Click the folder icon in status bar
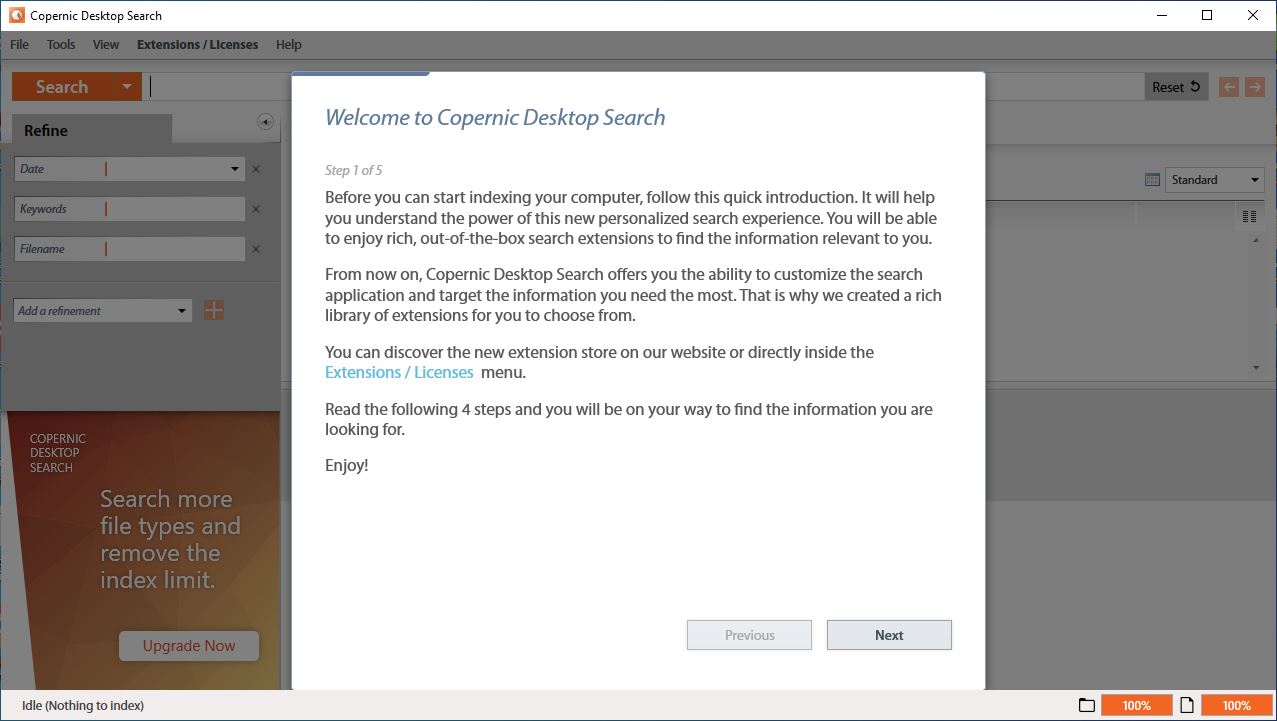The width and height of the screenshot is (1277, 721). point(1087,705)
